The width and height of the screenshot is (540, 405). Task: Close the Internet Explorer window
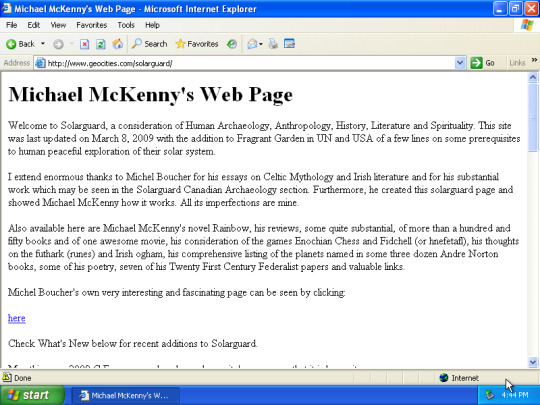click(x=531, y=9)
